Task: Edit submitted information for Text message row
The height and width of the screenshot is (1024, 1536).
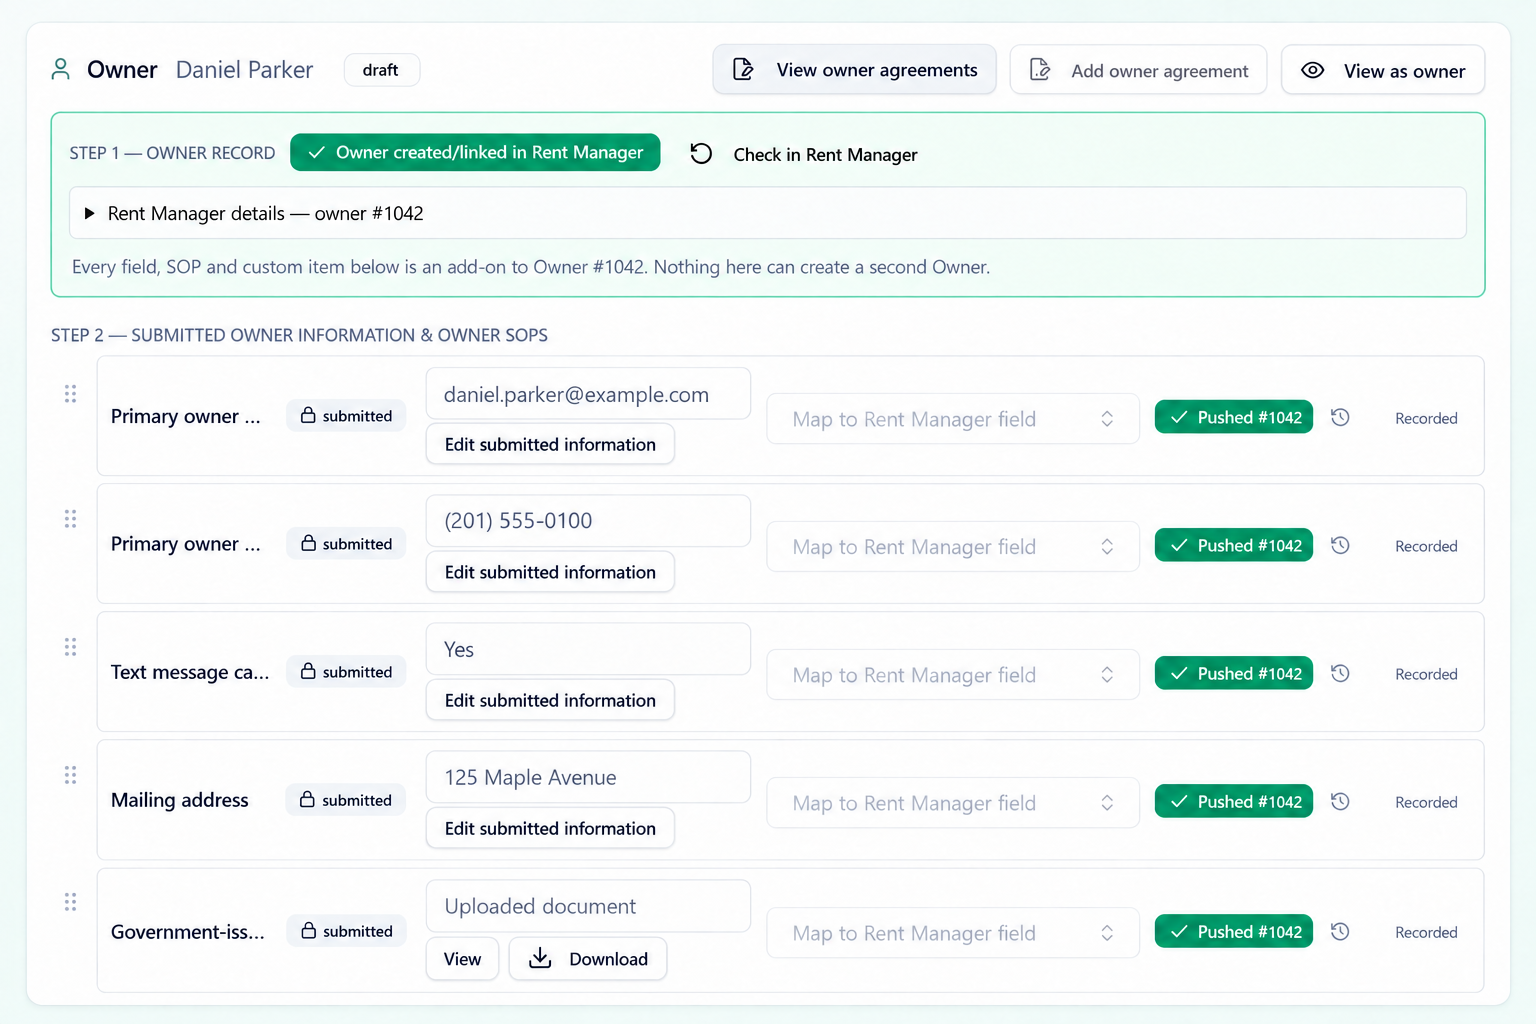Action: pos(550,700)
